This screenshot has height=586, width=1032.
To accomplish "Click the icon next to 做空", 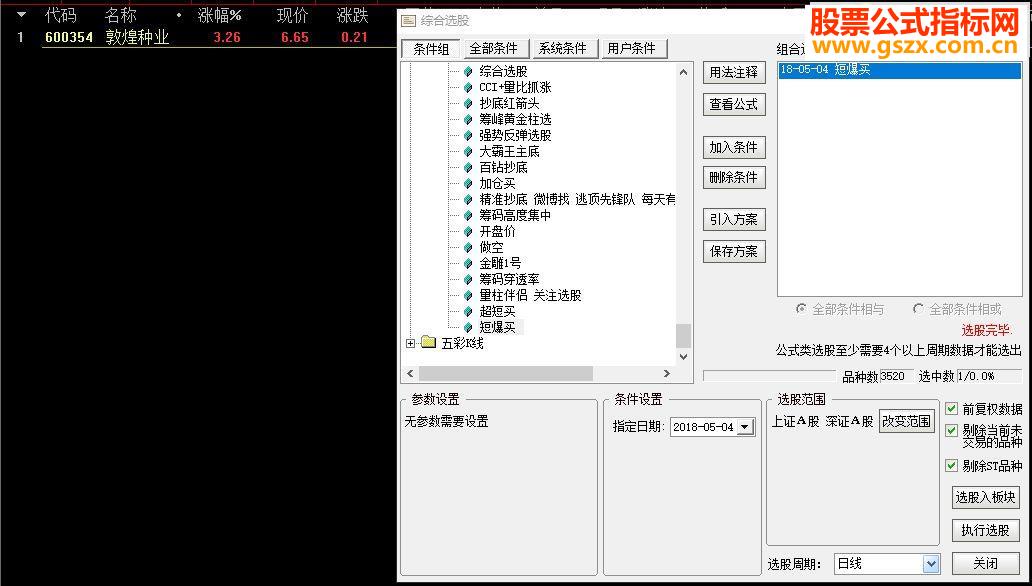I will pyautogui.click(x=468, y=248).
